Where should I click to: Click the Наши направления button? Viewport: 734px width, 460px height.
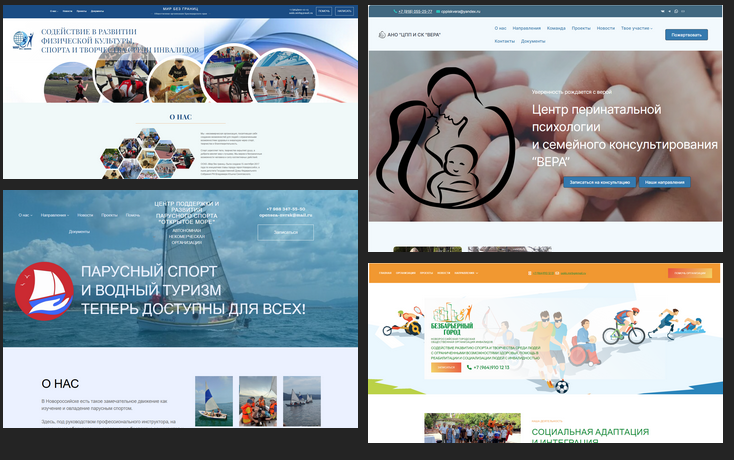point(665,182)
